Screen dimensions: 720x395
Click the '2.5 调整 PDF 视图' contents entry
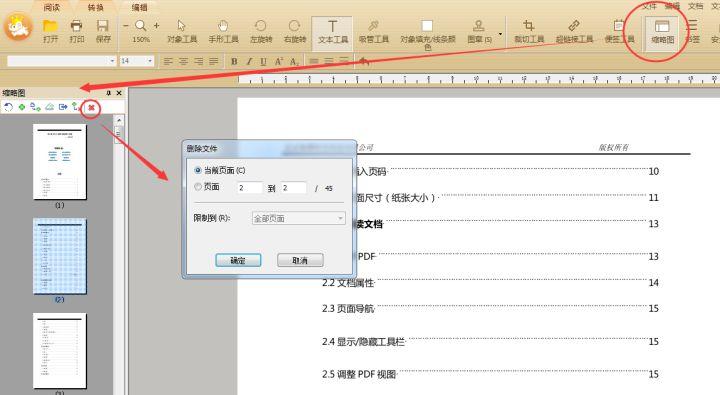(359, 374)
